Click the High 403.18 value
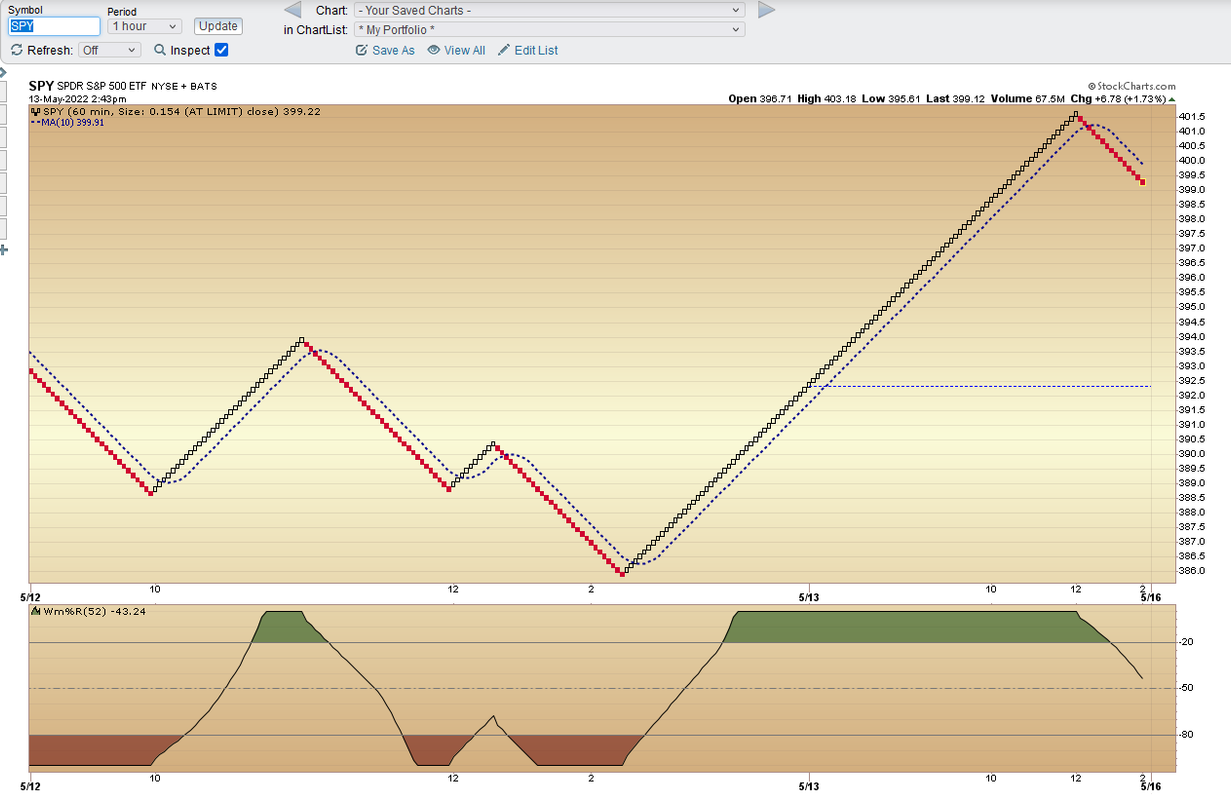 pos(826,99)
